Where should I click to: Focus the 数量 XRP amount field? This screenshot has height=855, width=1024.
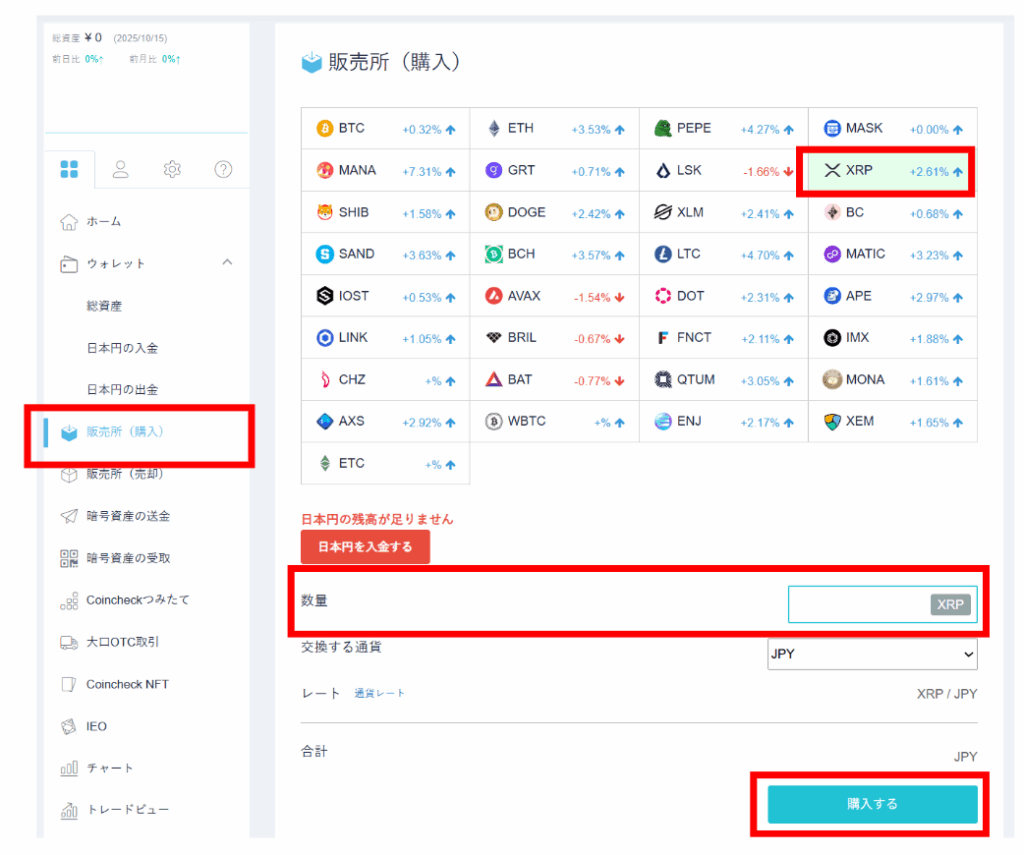[x=858, y=604]
